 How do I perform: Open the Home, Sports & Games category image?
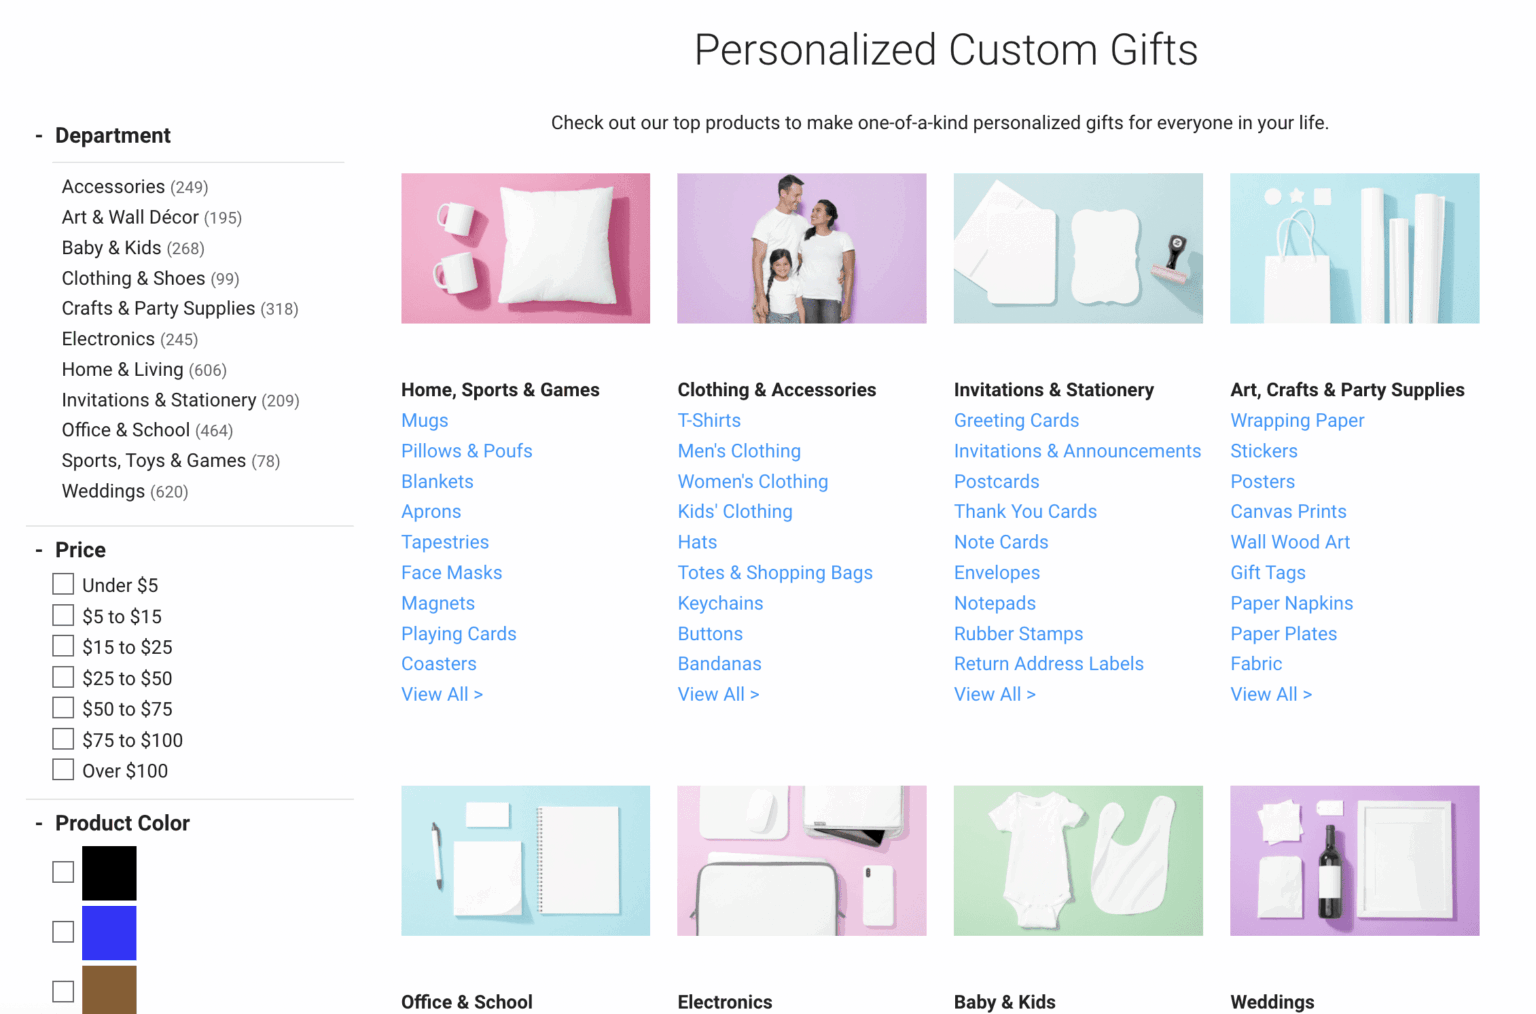click(525, 248)
